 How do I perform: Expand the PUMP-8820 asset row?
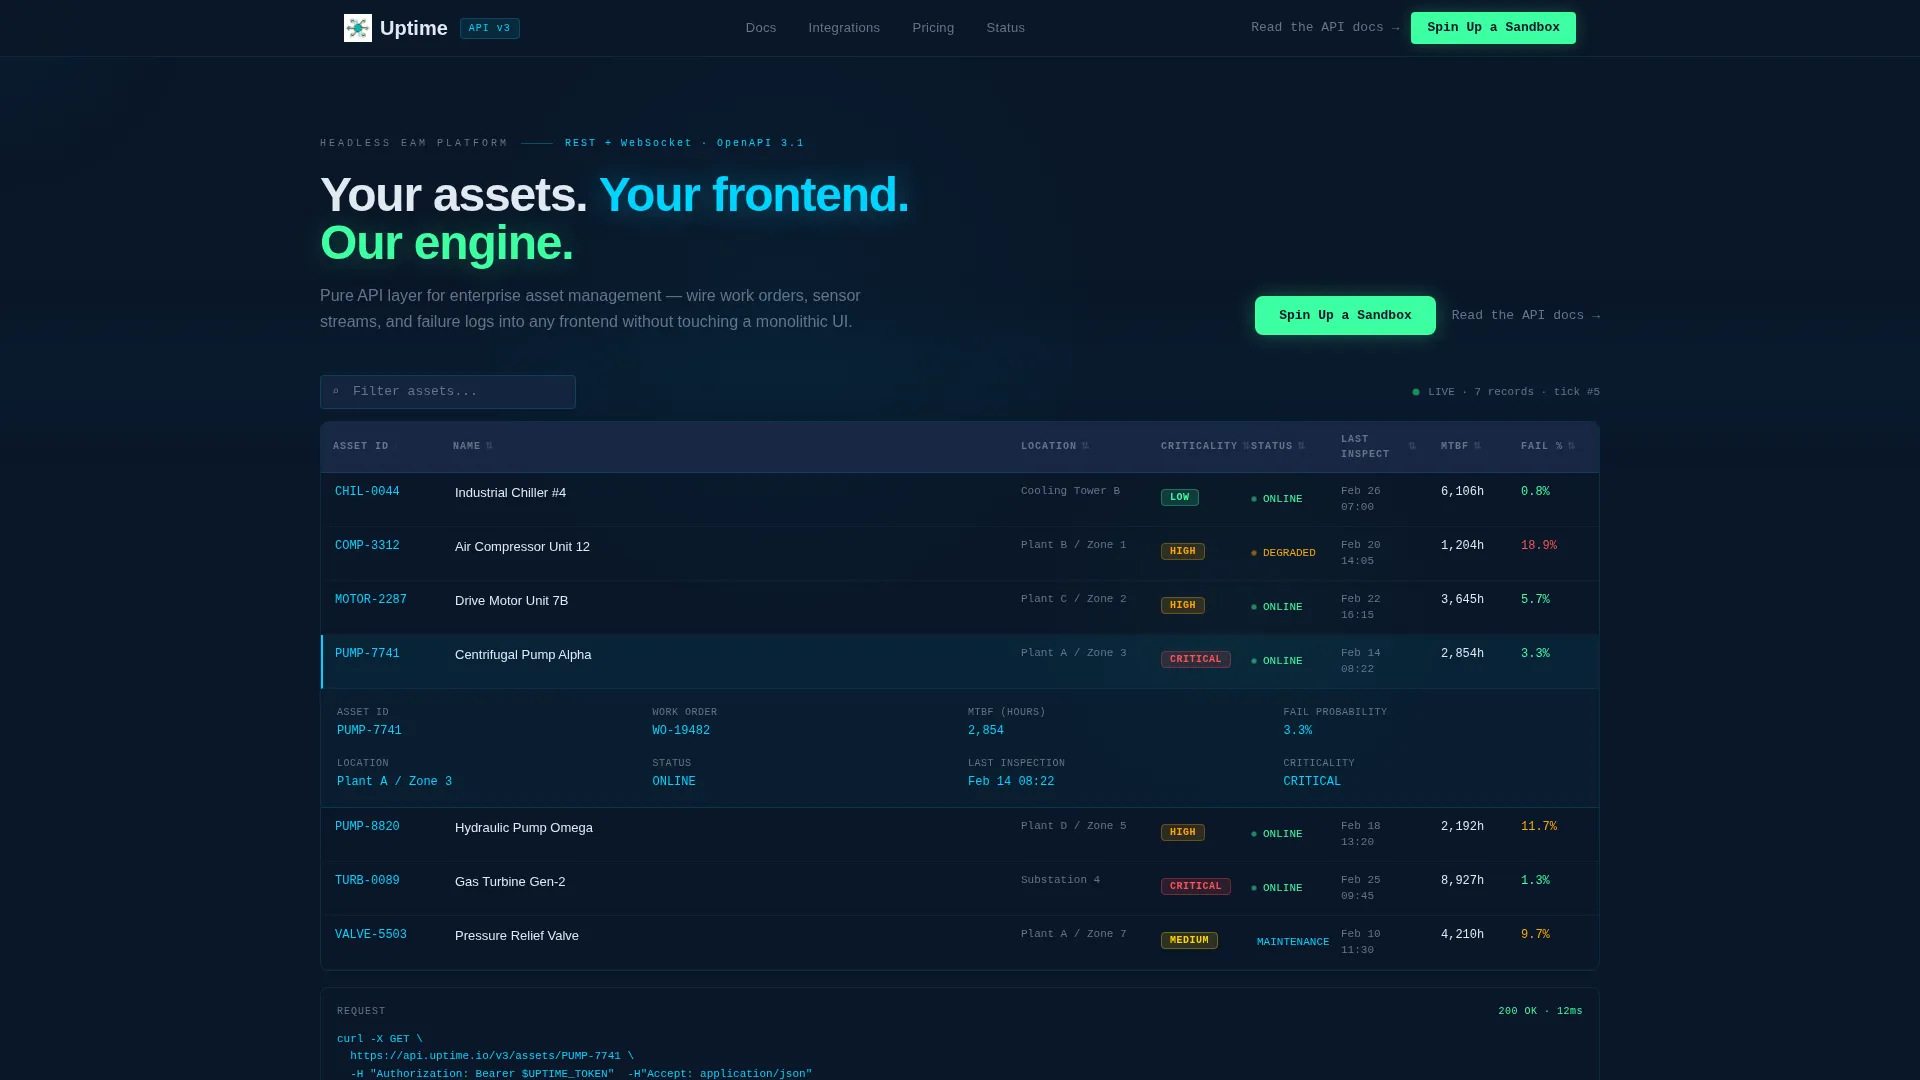tap(960, 834)
